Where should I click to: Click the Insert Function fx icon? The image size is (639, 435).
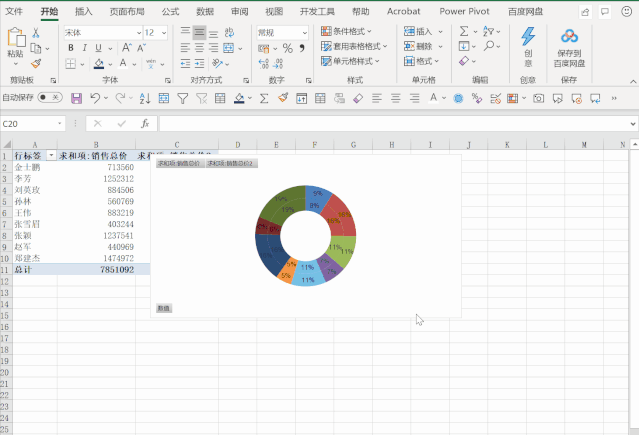click(x=145, y=124)
